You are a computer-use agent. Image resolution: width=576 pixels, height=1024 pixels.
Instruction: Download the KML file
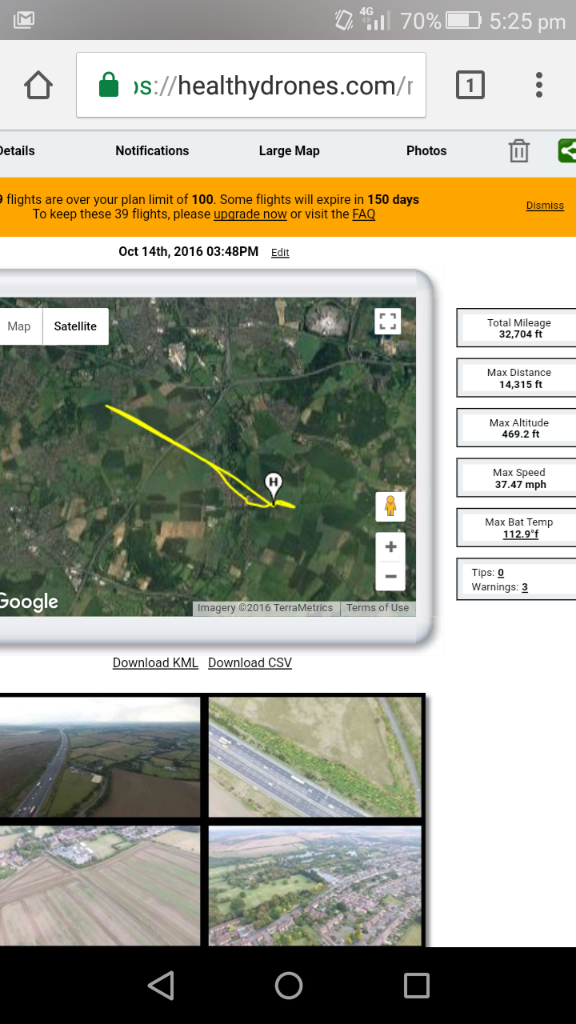pos(155,662)
